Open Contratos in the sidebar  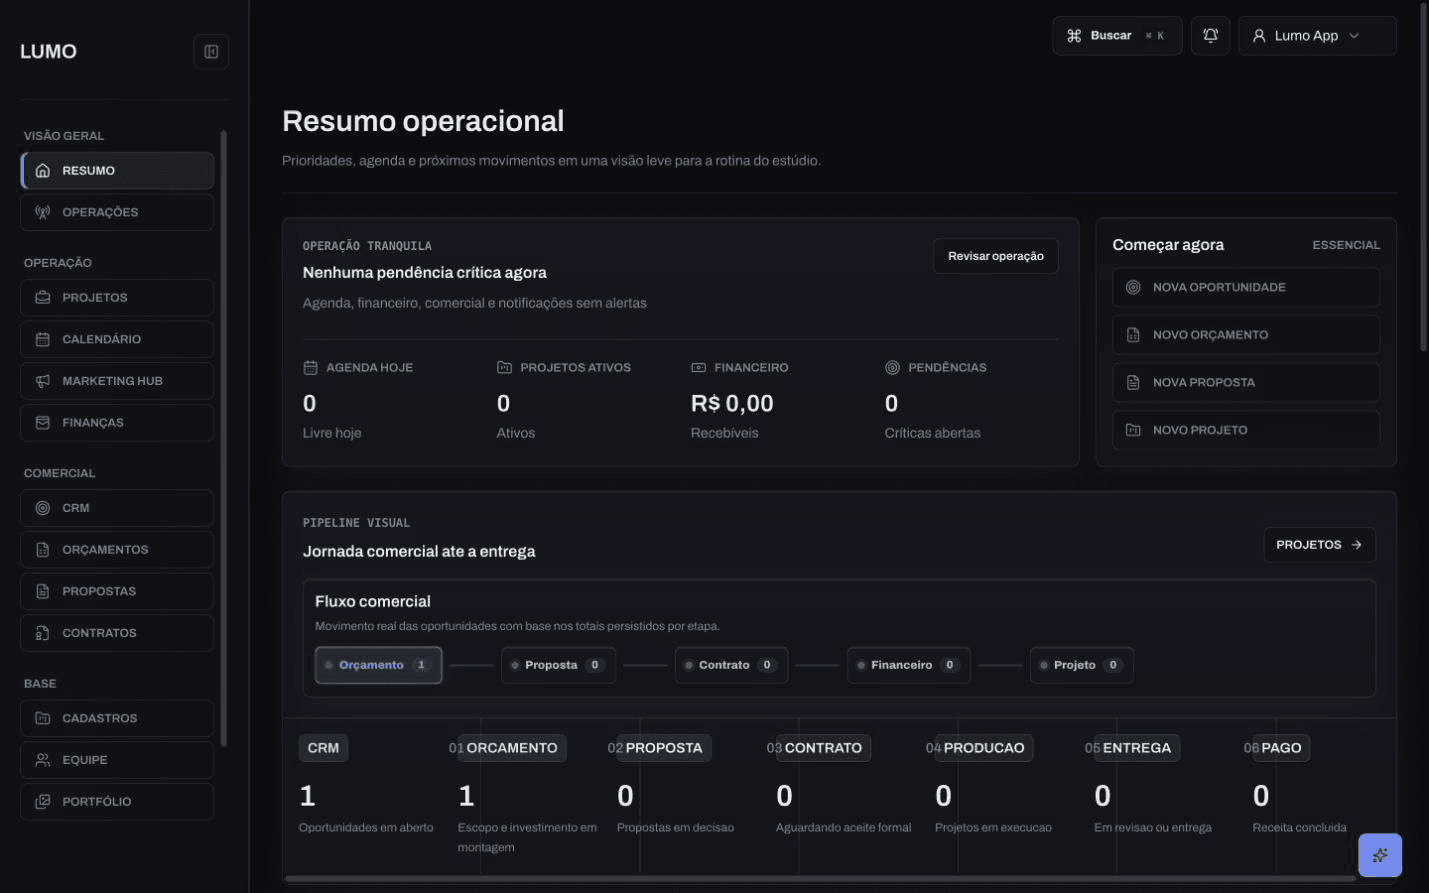point(117,634)
